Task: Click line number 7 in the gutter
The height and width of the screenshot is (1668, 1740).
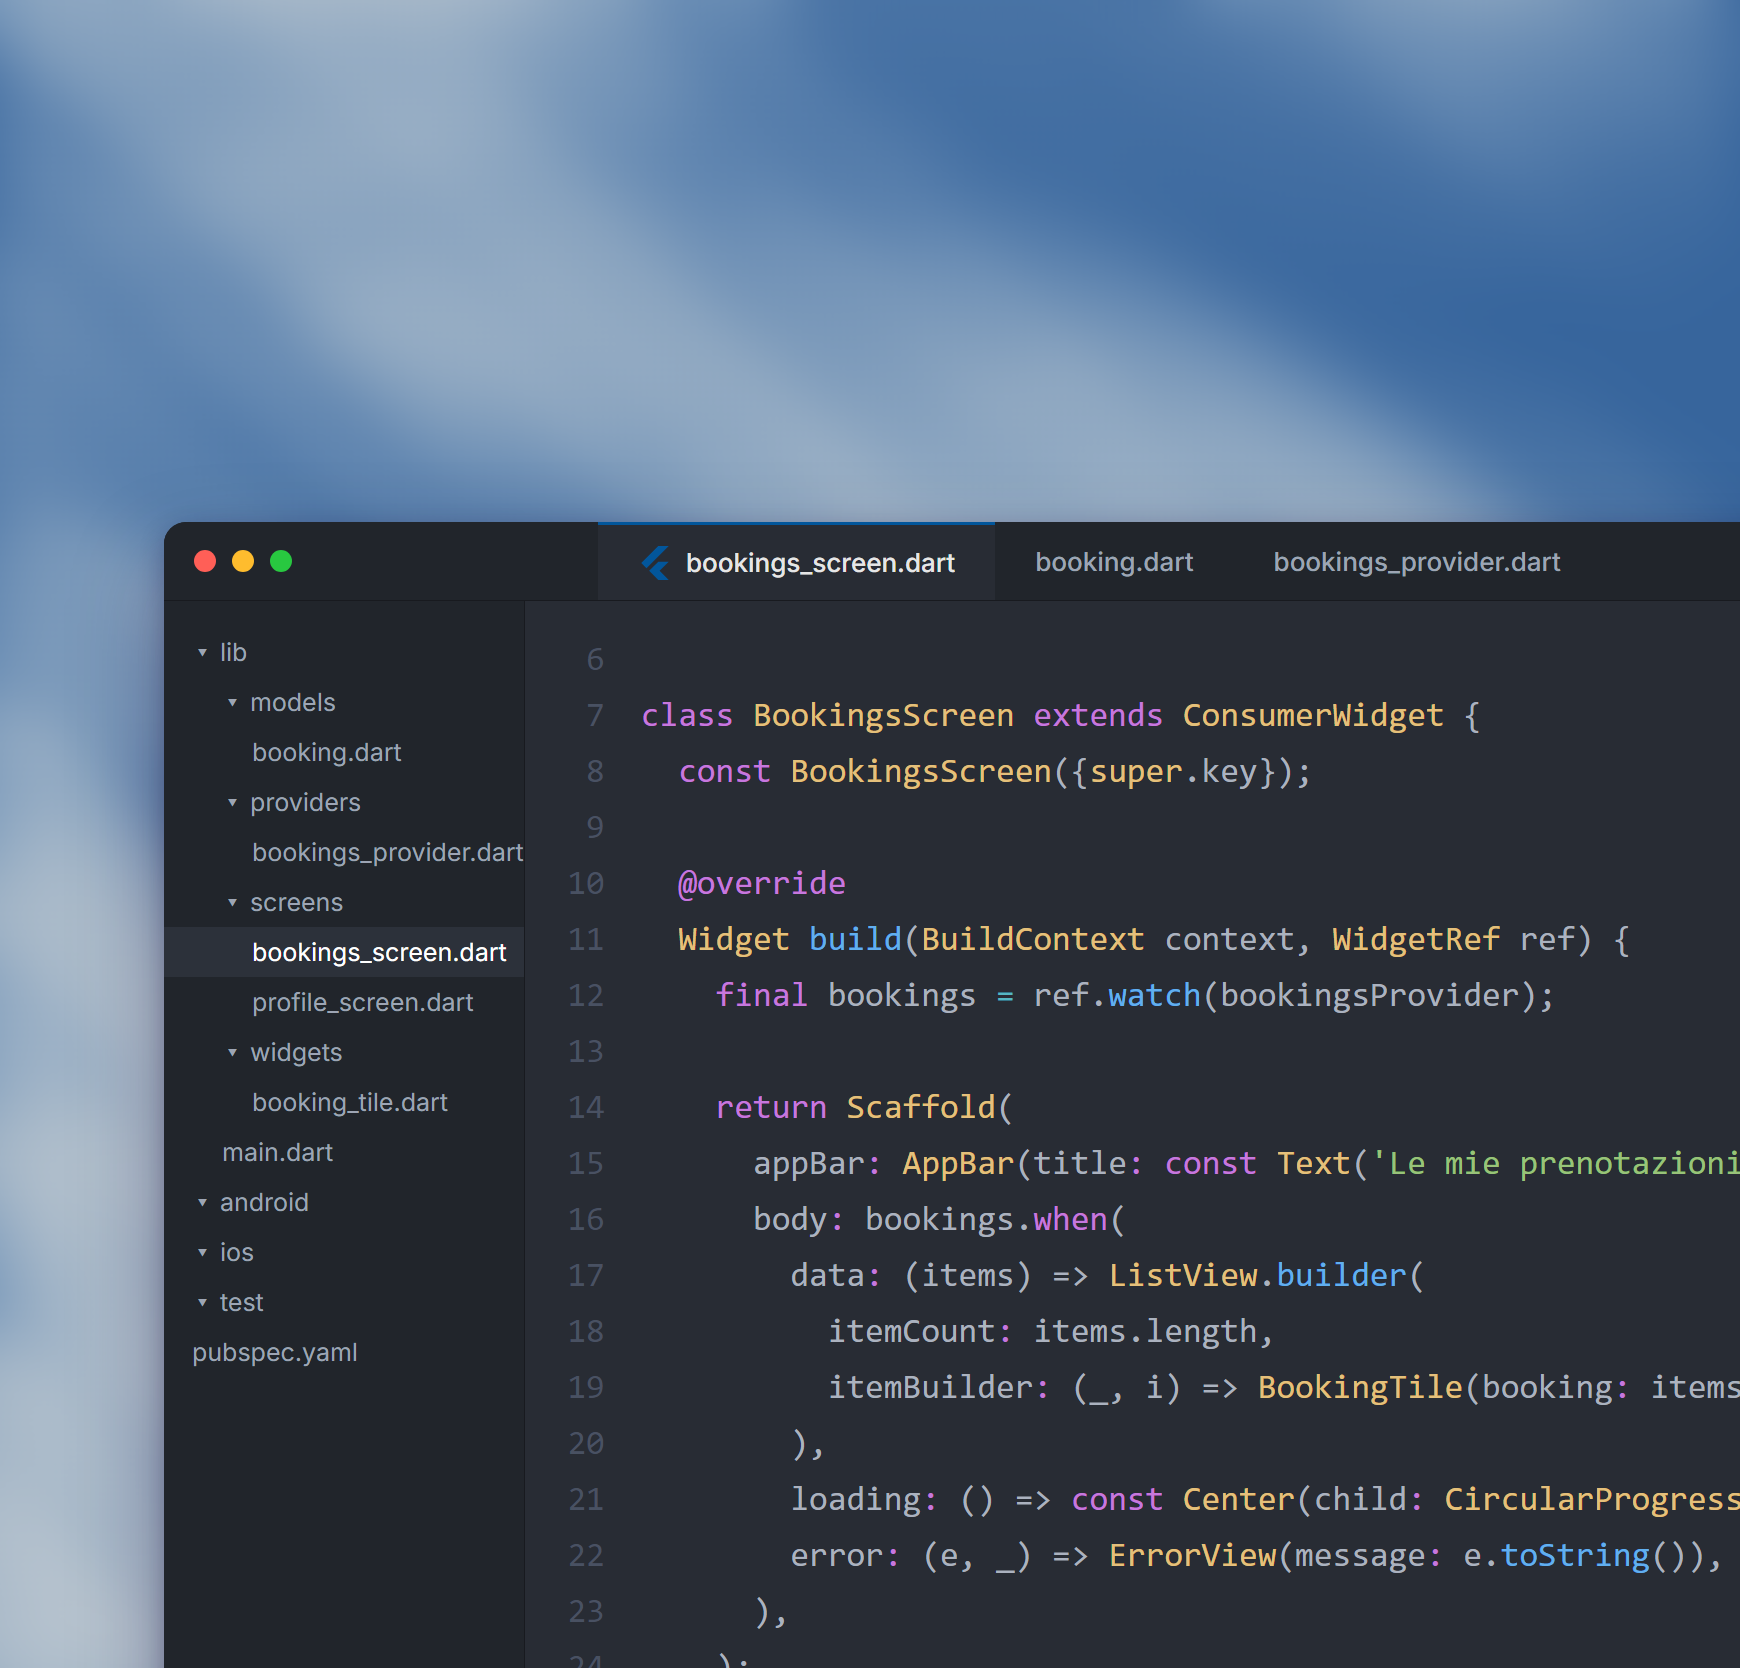Action: (595, 715)
